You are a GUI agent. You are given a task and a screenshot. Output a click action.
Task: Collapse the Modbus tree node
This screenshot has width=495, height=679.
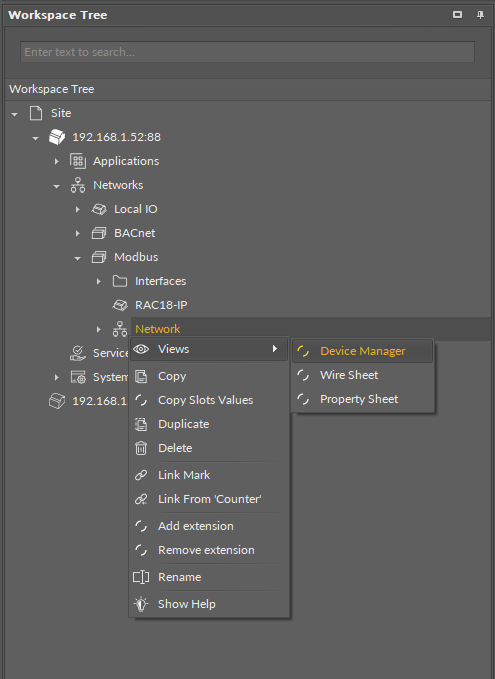click(x=78, y=258)
